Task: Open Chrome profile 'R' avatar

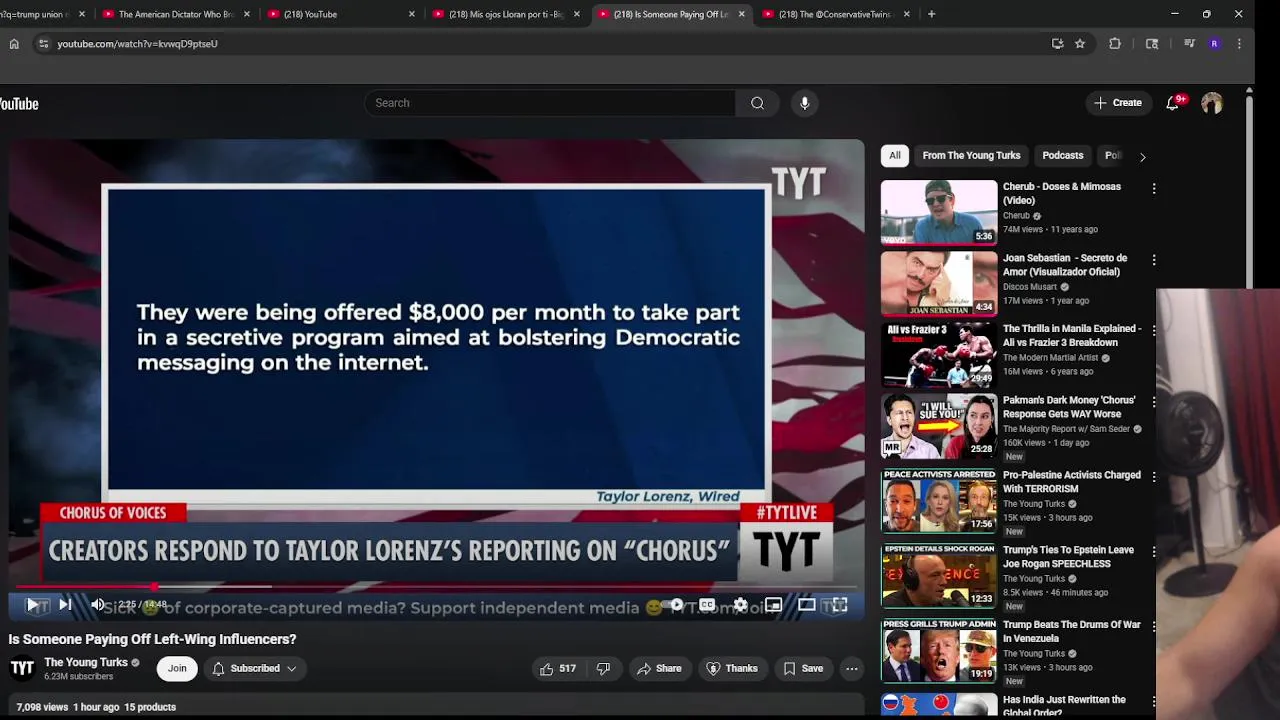Action: pos(1214,44)
